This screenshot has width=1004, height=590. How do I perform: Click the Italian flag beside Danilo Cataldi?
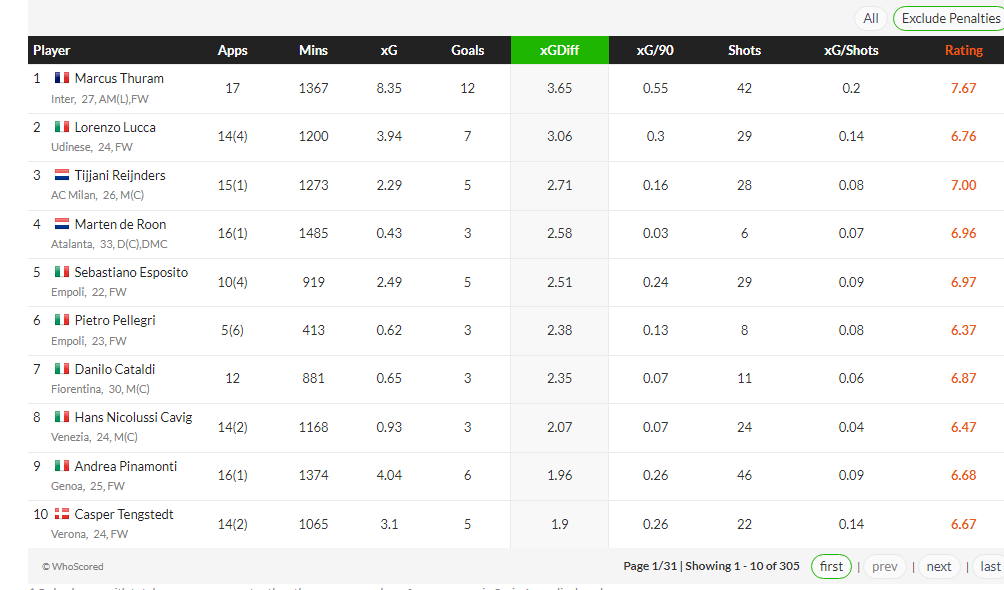62,369
